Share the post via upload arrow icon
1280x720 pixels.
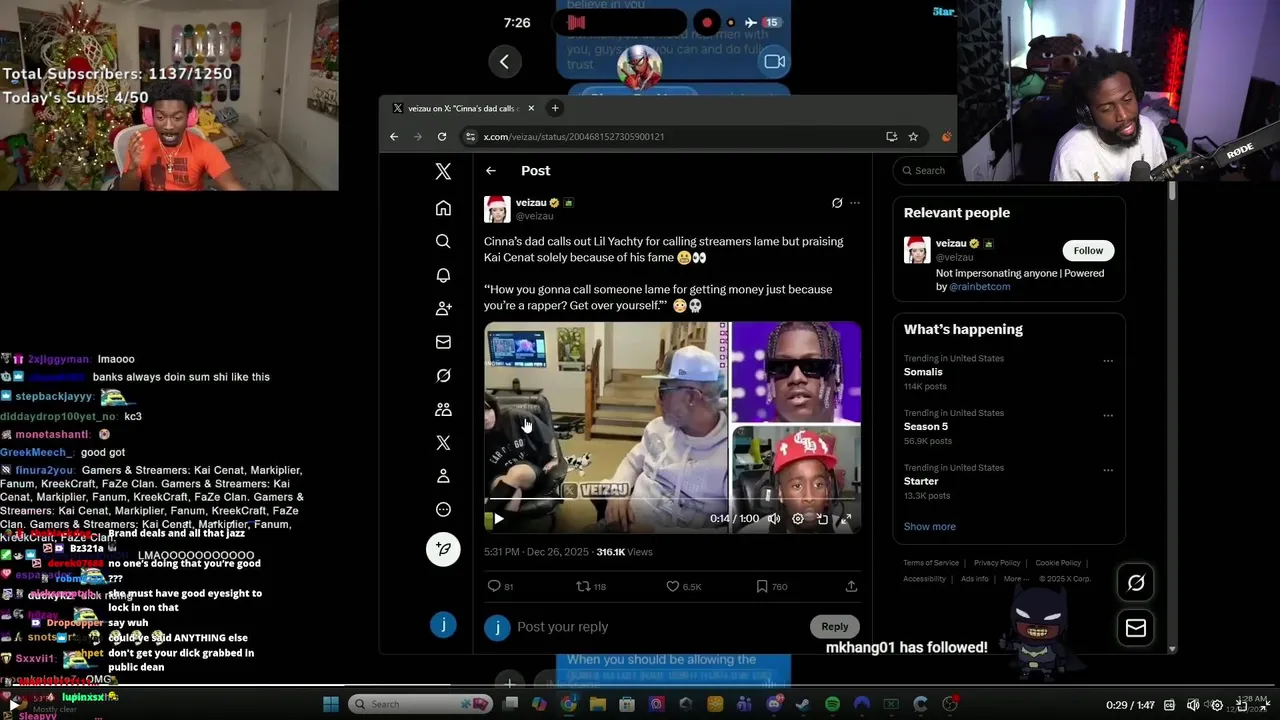click(851, 586)
